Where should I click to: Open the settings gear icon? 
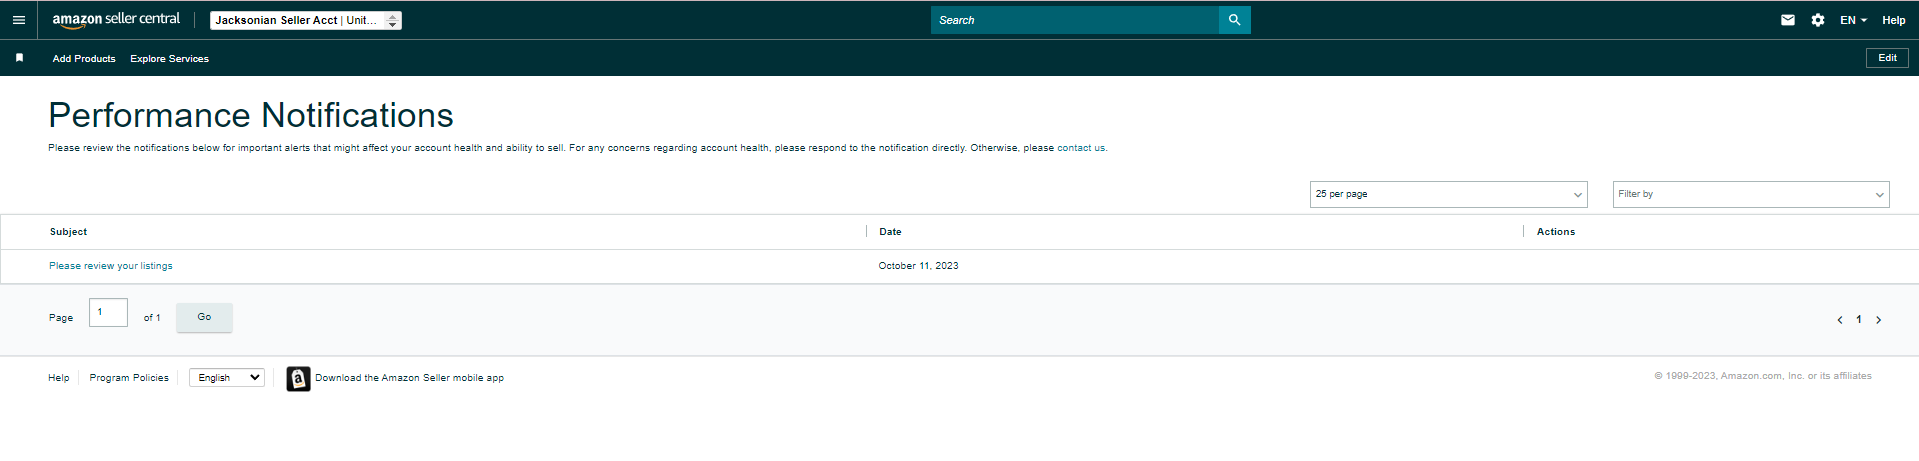pos(1818,20)
